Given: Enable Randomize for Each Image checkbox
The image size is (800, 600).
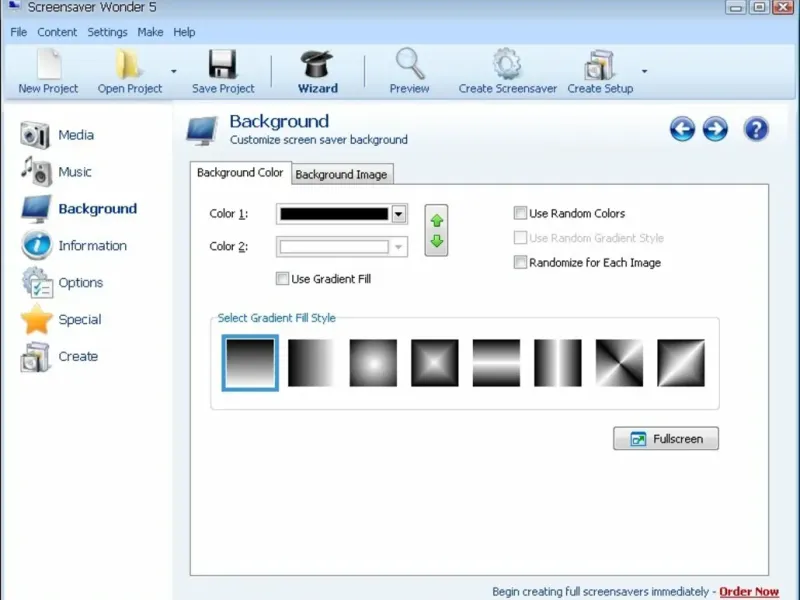Looking at the screenshot, I should (520, 262).
